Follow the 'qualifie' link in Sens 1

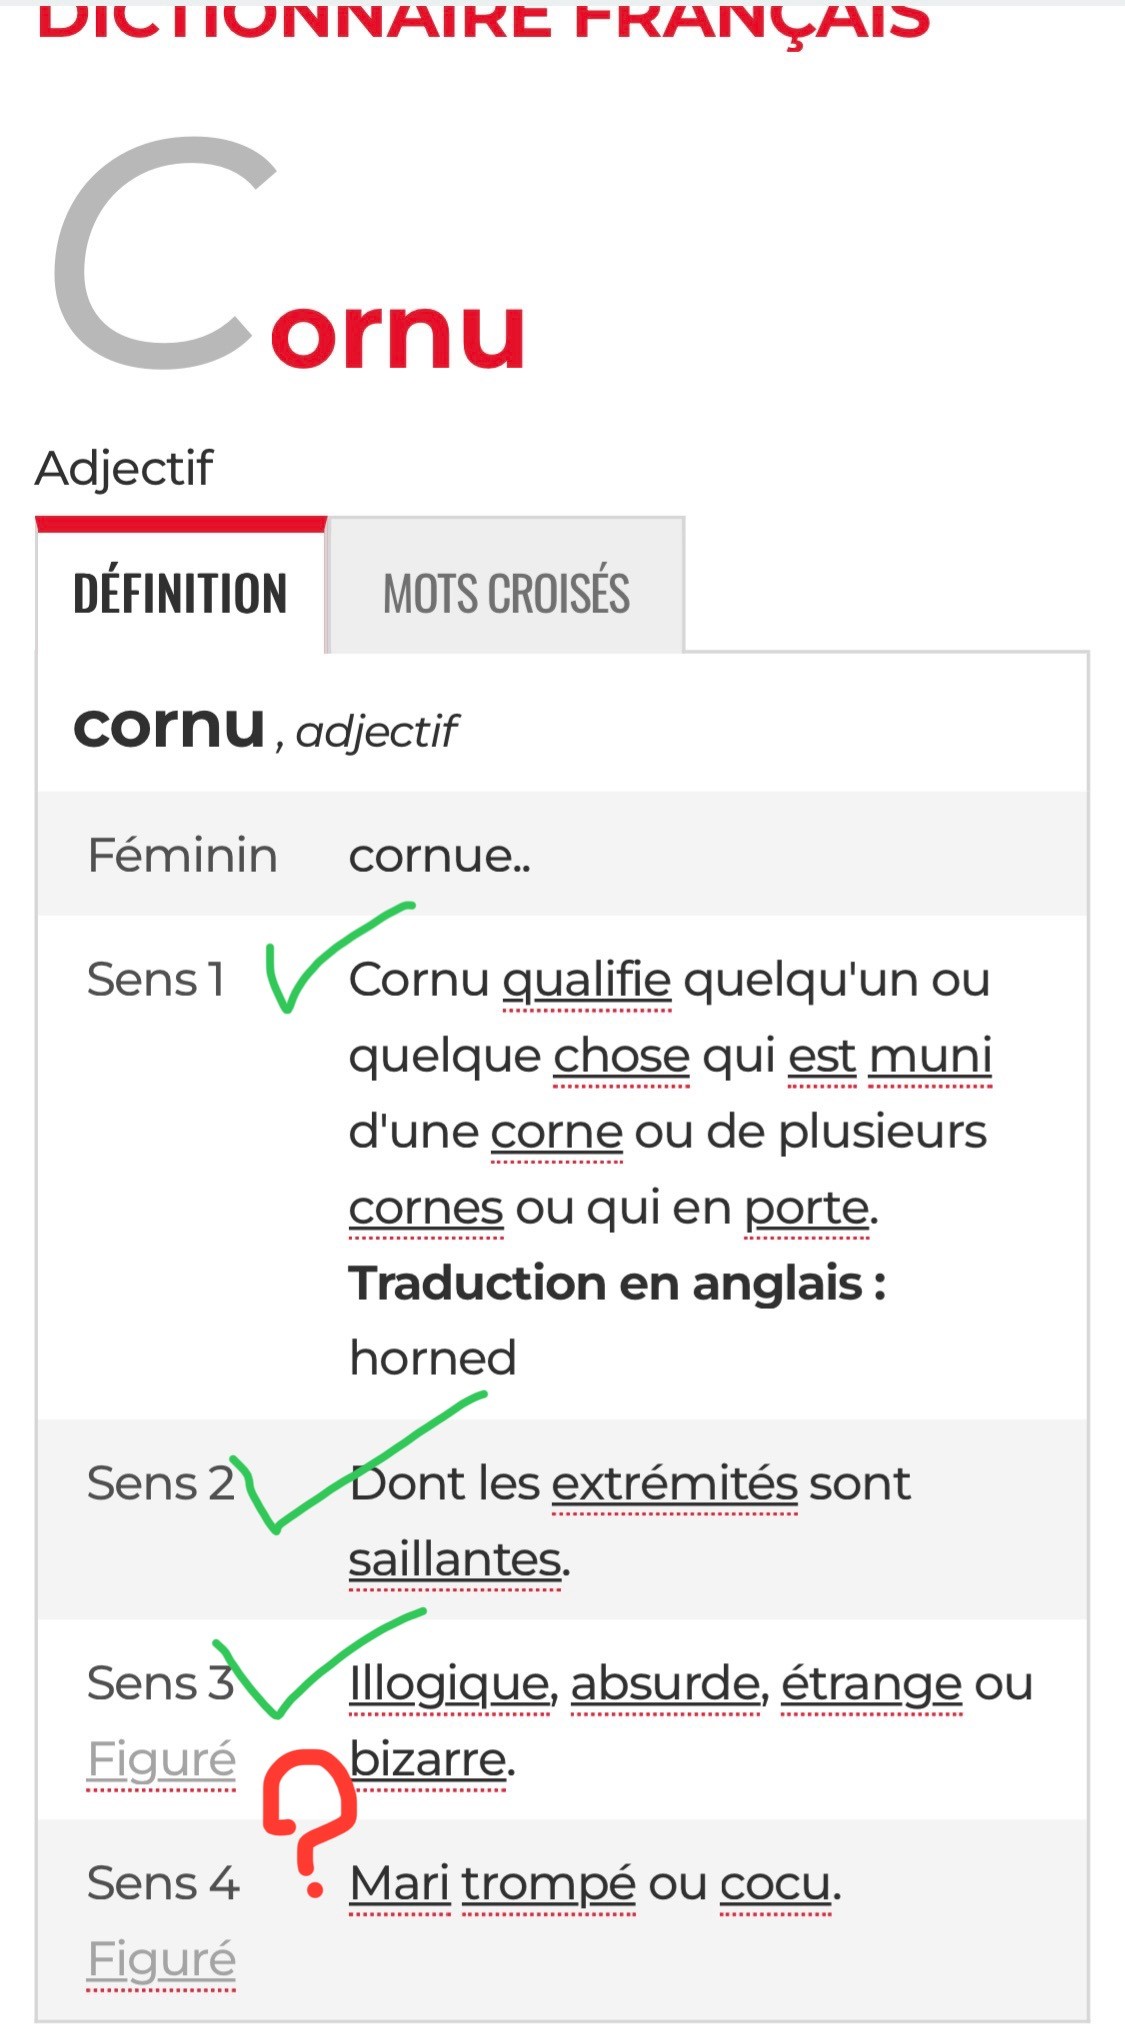[586, 980]
